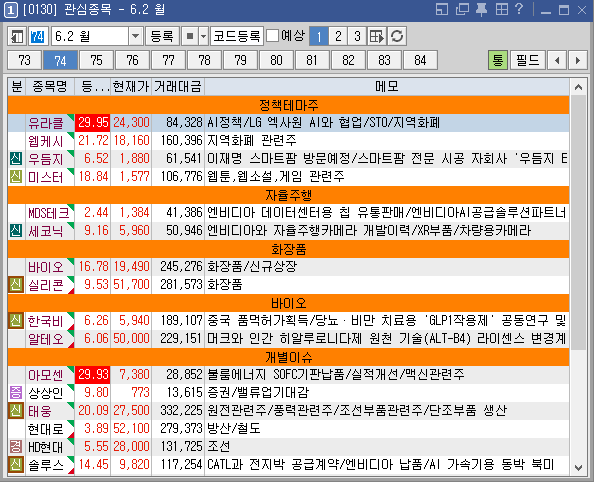
Task: Click the 메모 column header
Action: tap(387, 87)
